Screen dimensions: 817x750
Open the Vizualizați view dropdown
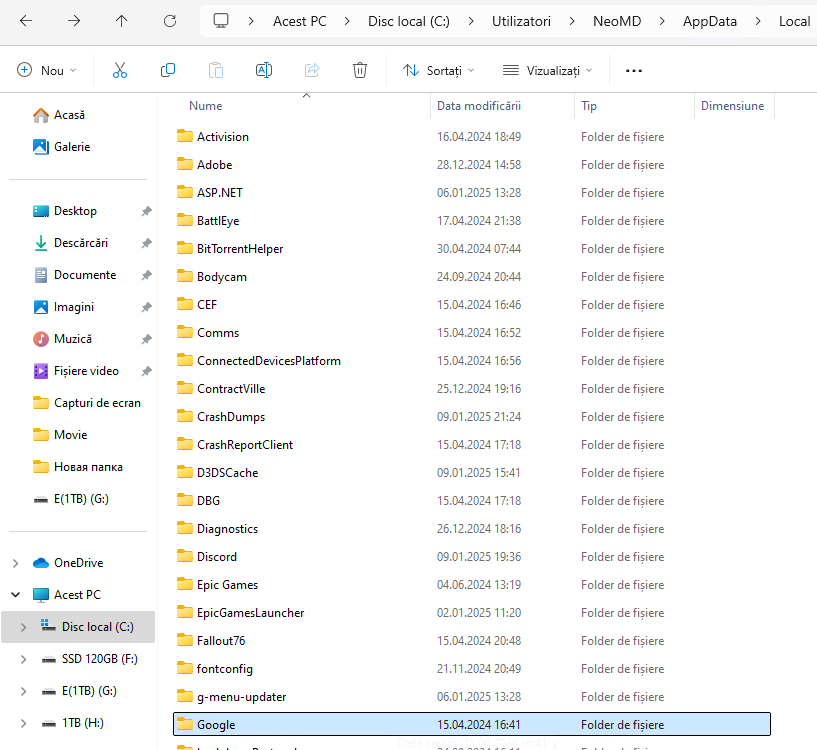coord(547,70)
